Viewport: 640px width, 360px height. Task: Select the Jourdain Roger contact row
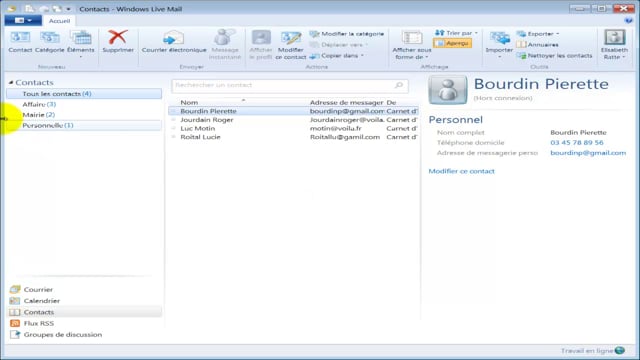293,120
